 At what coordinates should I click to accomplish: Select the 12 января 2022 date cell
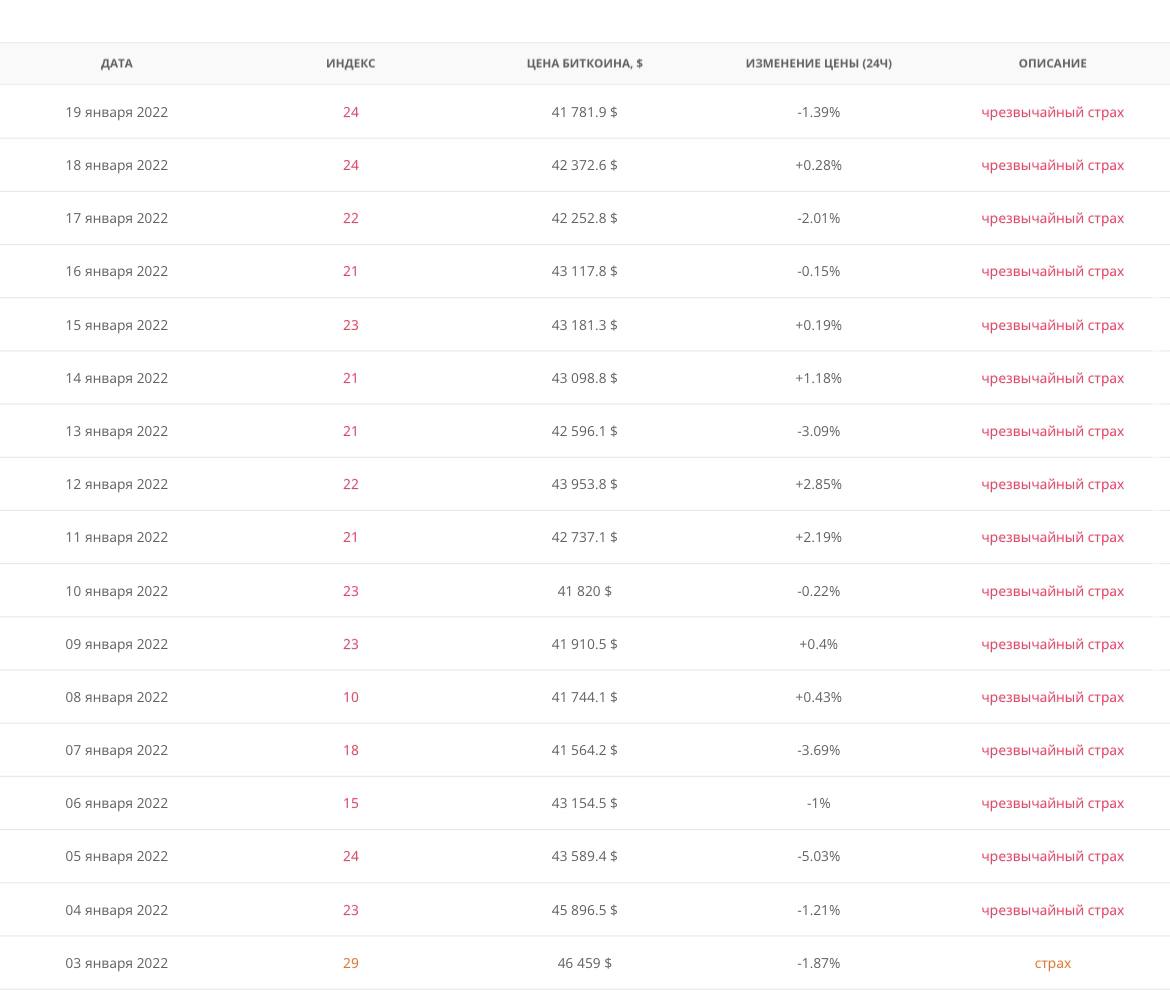click(x=117, y=484)
